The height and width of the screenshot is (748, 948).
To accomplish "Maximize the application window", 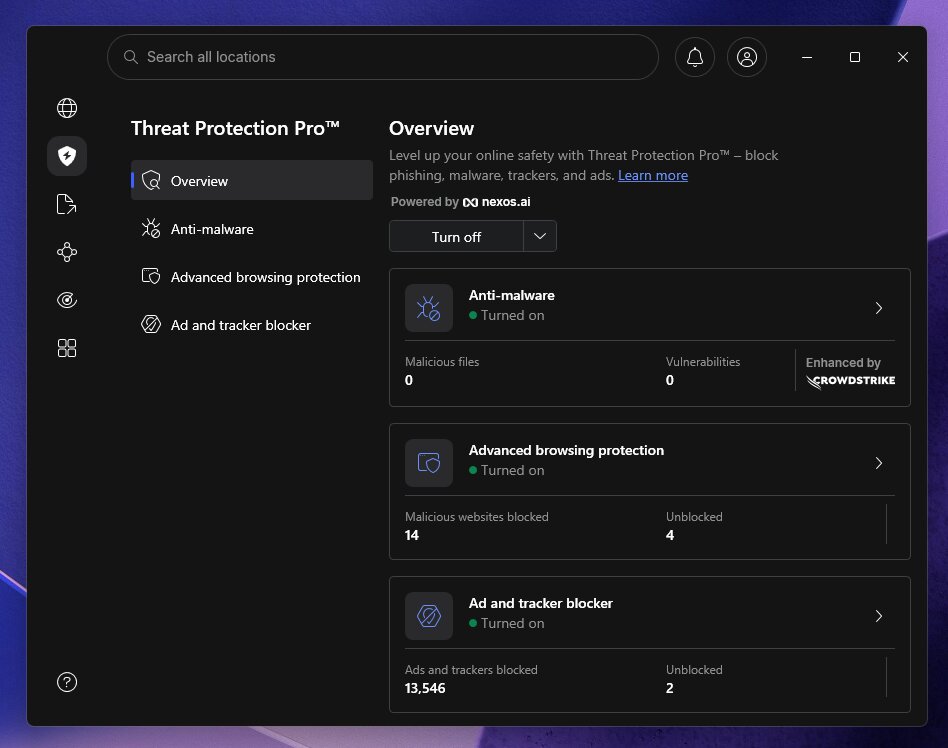I will (x=855, y=57).
